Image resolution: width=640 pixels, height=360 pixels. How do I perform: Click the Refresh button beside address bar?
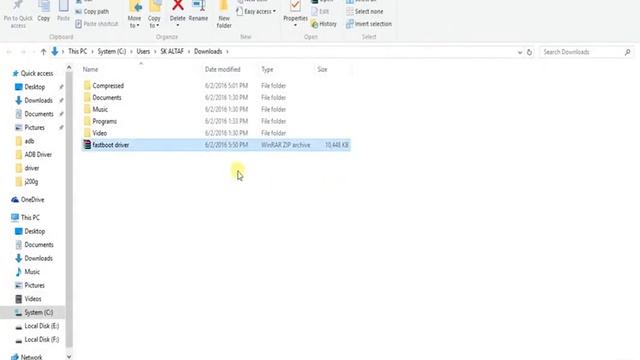(529, 52)
